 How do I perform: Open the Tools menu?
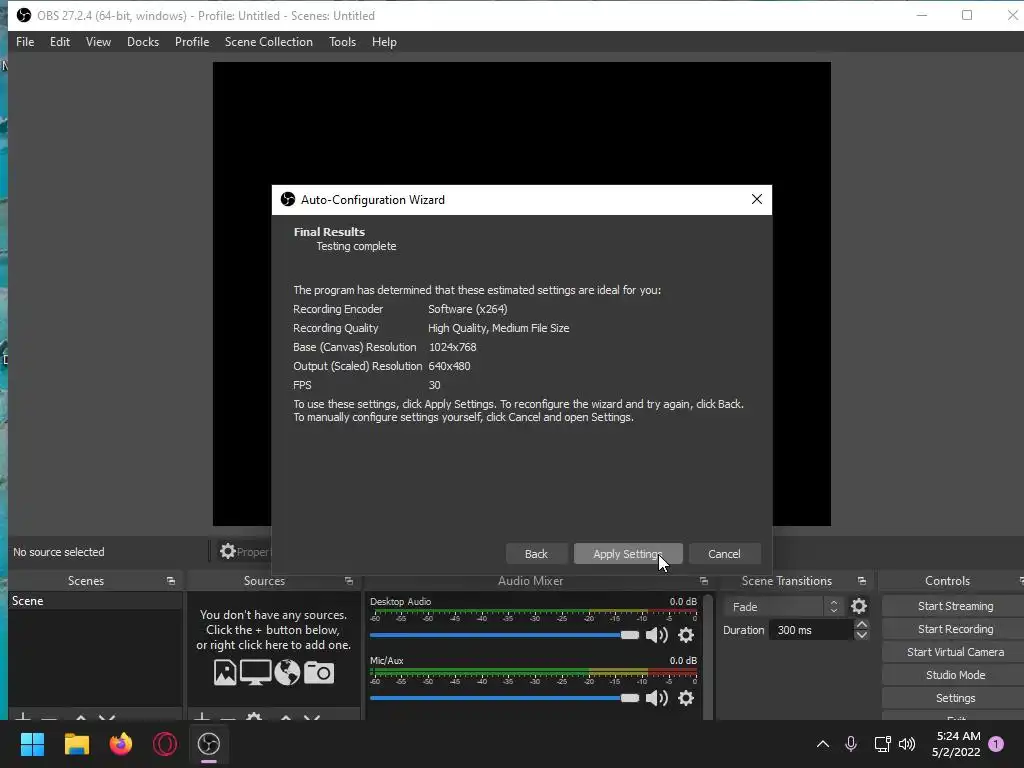342,42
